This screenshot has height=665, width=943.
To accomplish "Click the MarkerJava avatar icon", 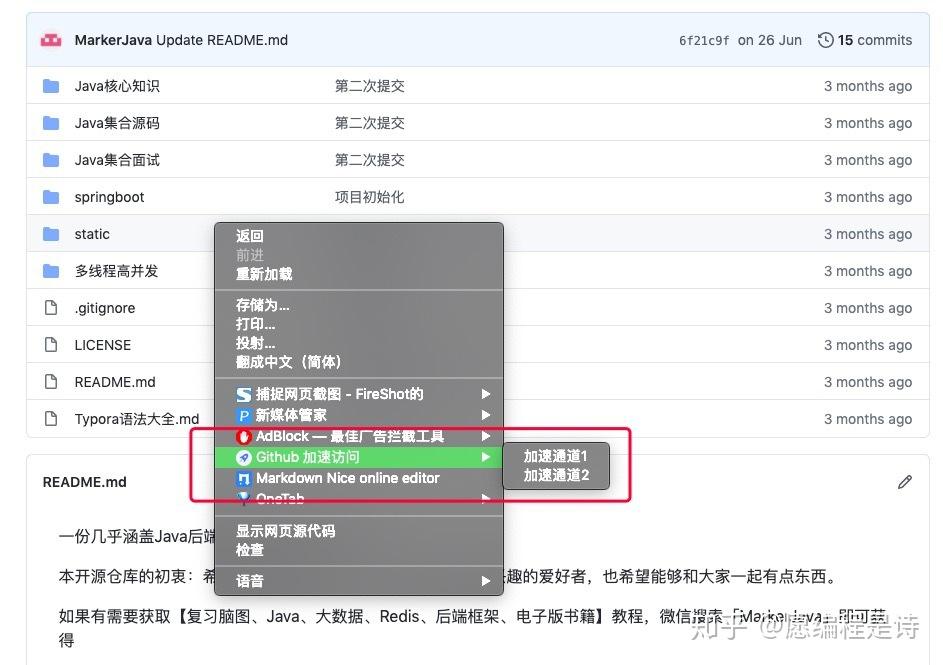I will tap(51, 40).
